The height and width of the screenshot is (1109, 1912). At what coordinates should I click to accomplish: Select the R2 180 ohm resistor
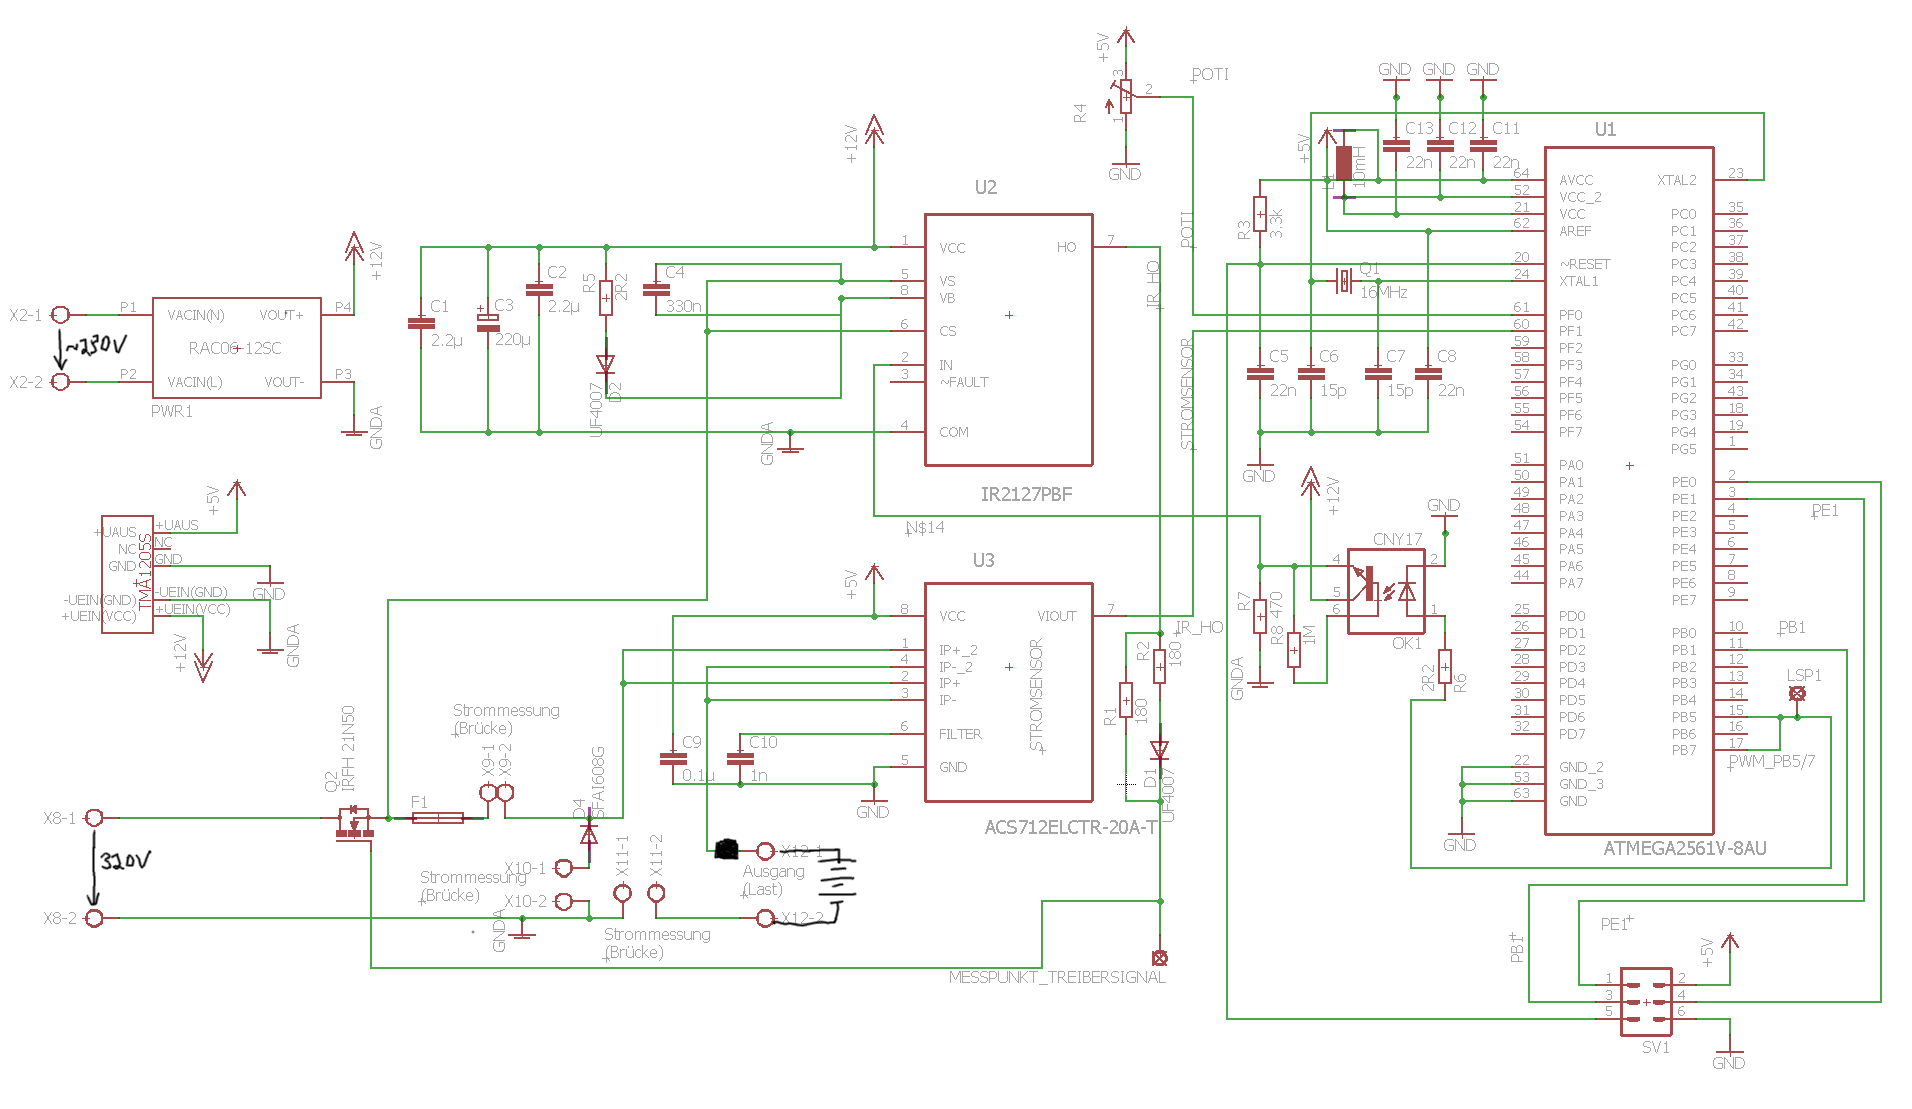[x=1160, y=666]
